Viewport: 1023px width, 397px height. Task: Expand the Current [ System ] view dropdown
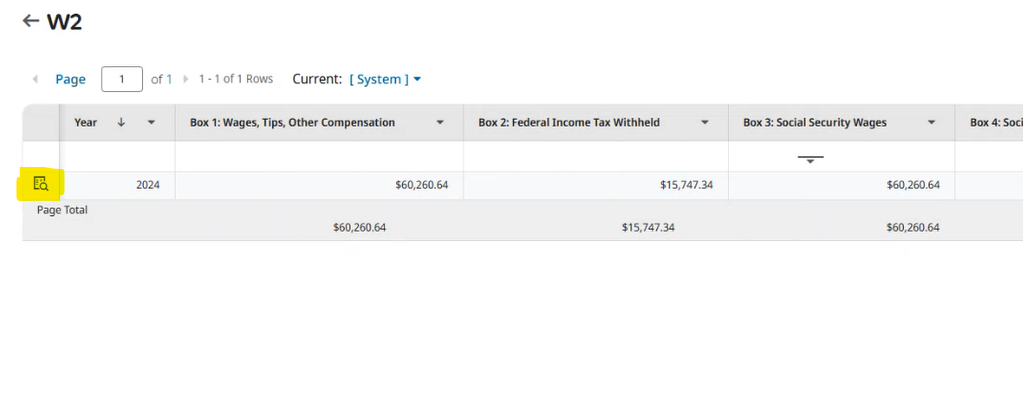pyautogui.click(x=386, y=79)
